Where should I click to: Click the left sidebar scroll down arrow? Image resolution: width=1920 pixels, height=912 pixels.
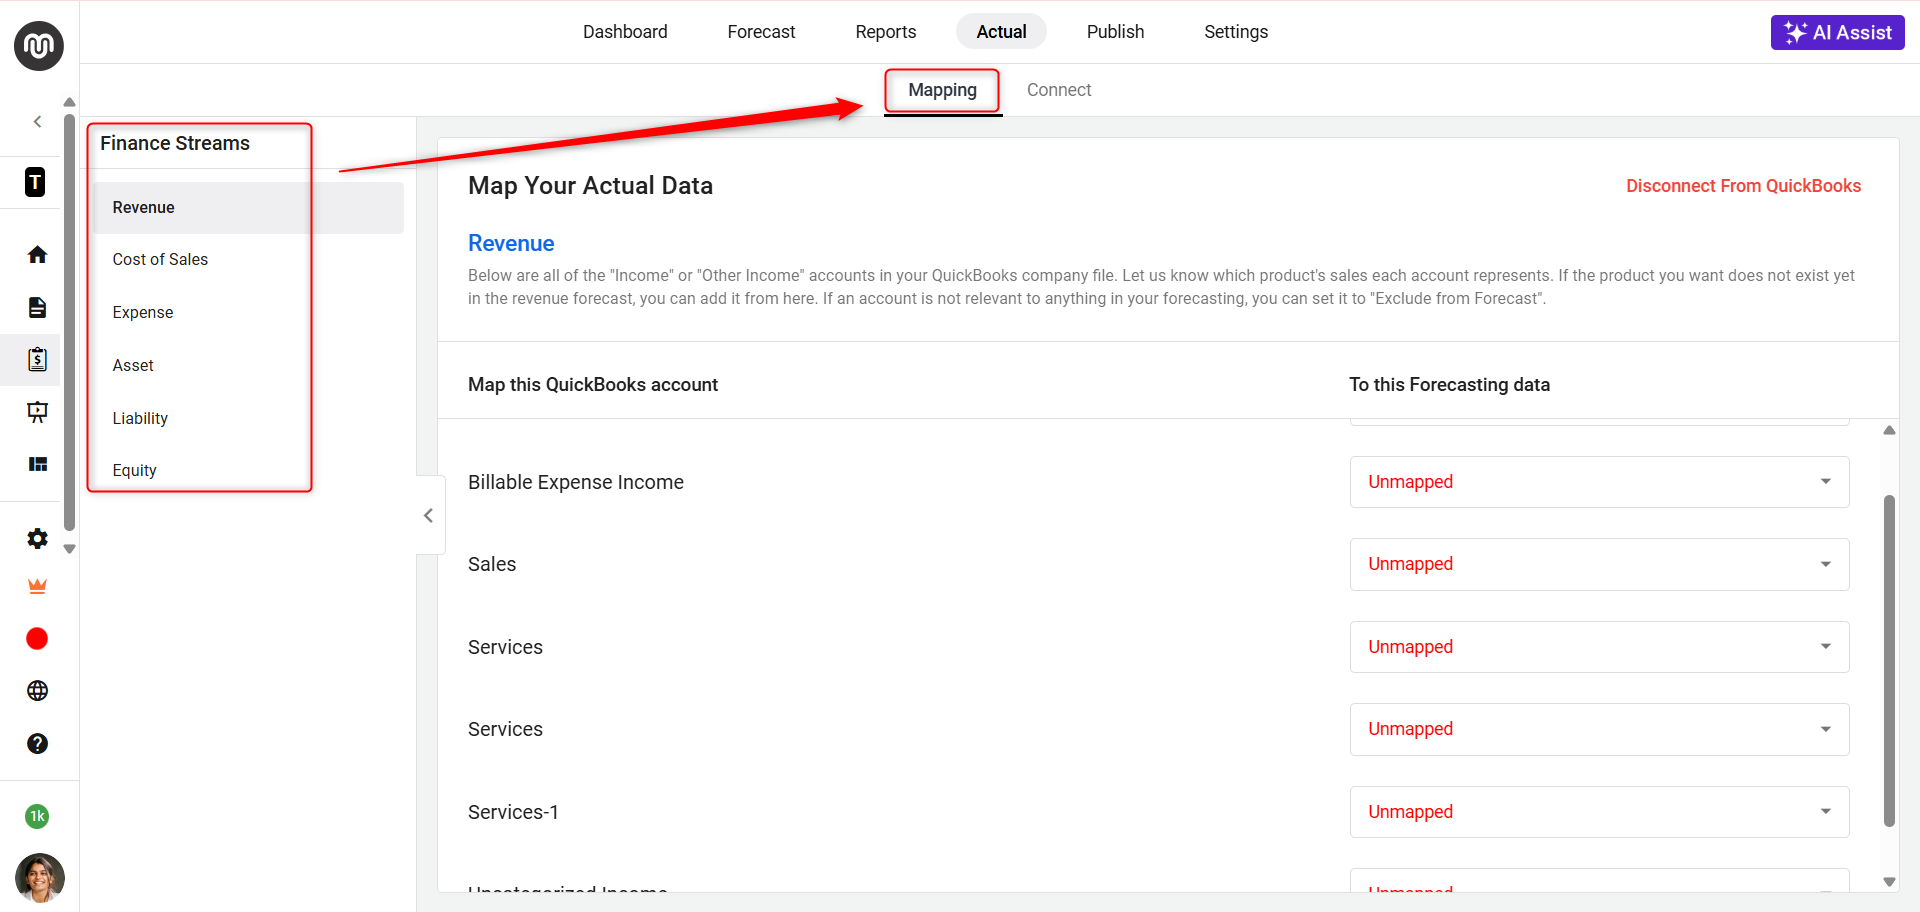[x=69, y=549]
